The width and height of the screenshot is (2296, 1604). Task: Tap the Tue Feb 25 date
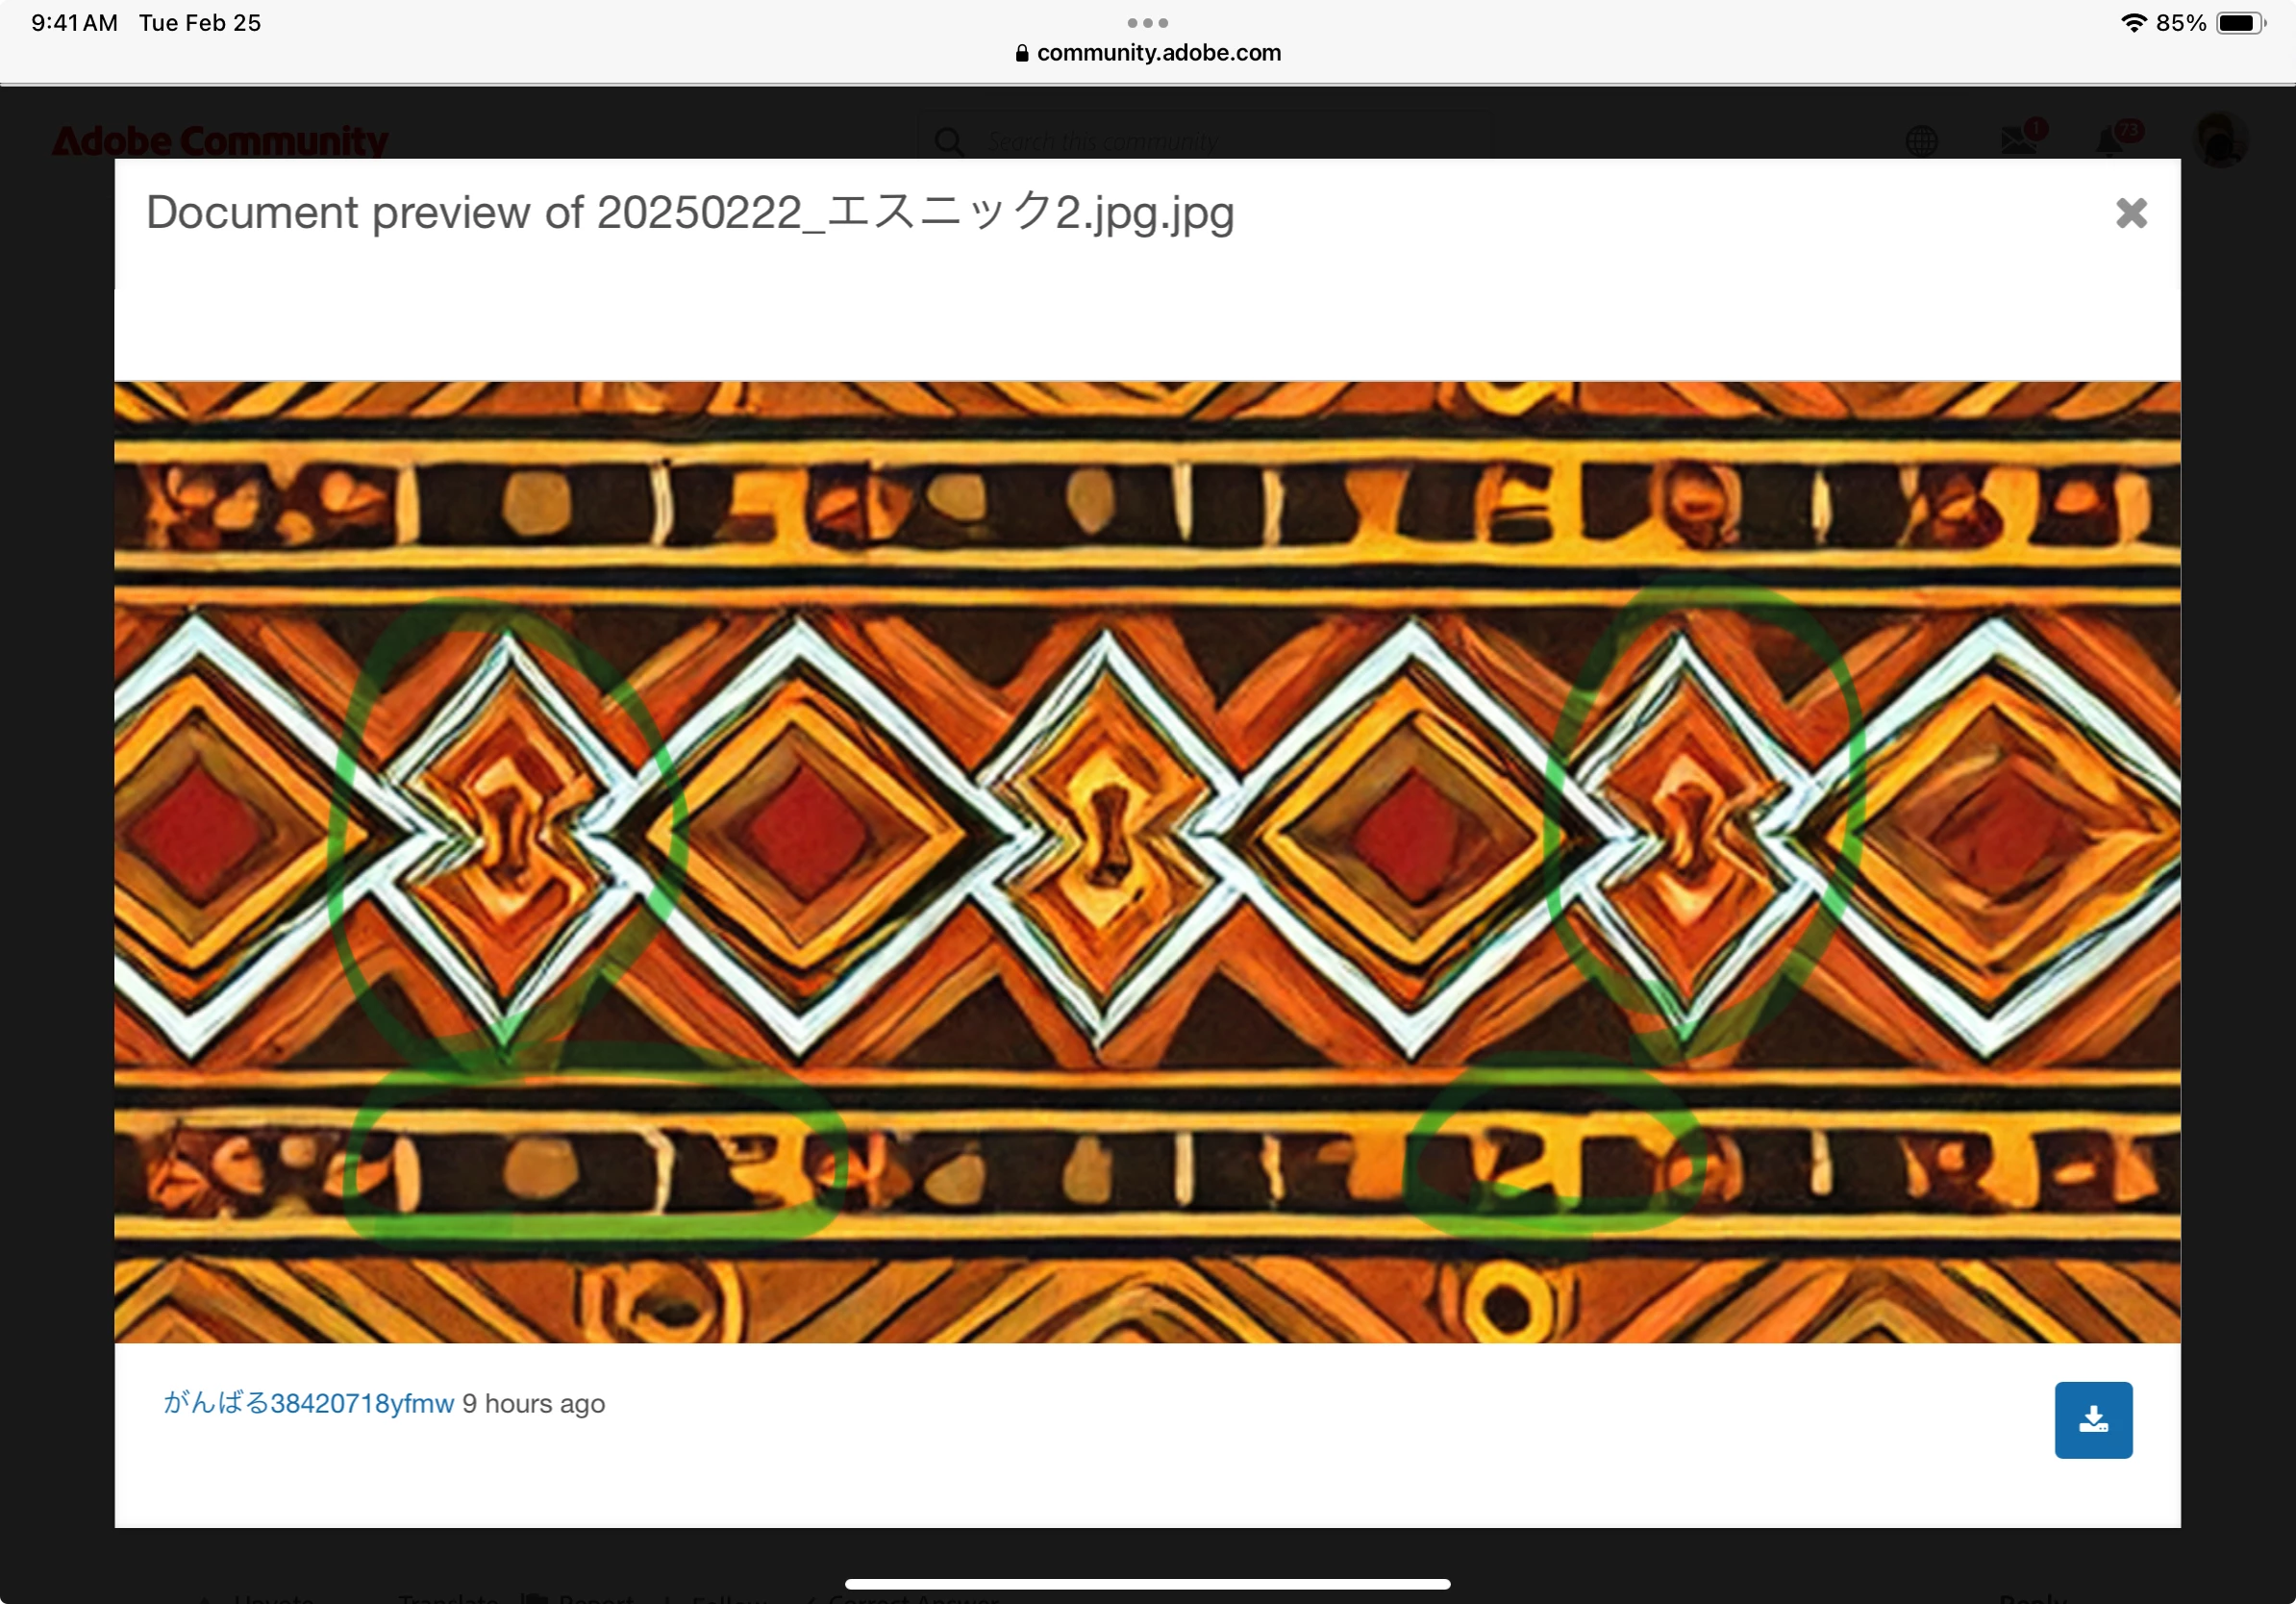click(200, 23)
